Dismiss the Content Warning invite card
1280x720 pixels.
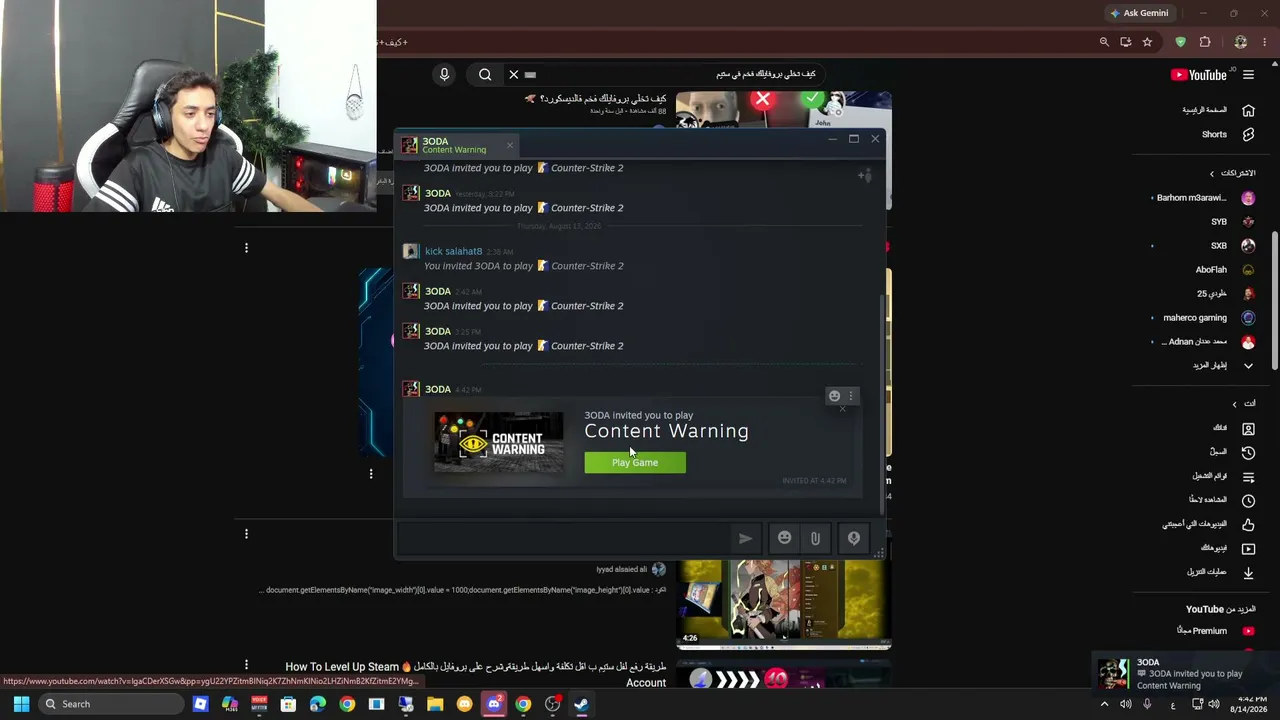click(842, 409)
